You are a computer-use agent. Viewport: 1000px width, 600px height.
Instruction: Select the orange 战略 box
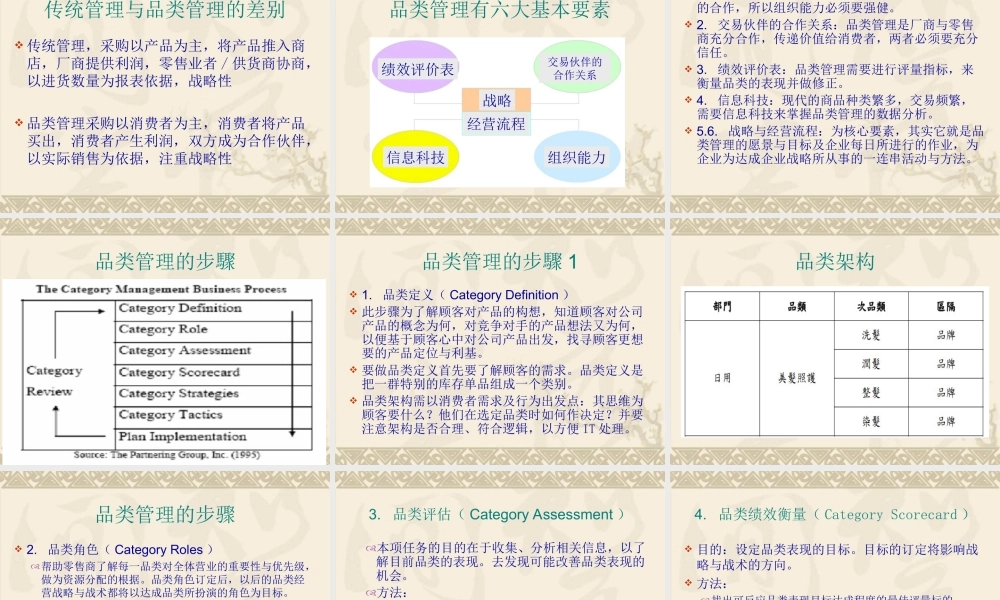coord(496,100)
